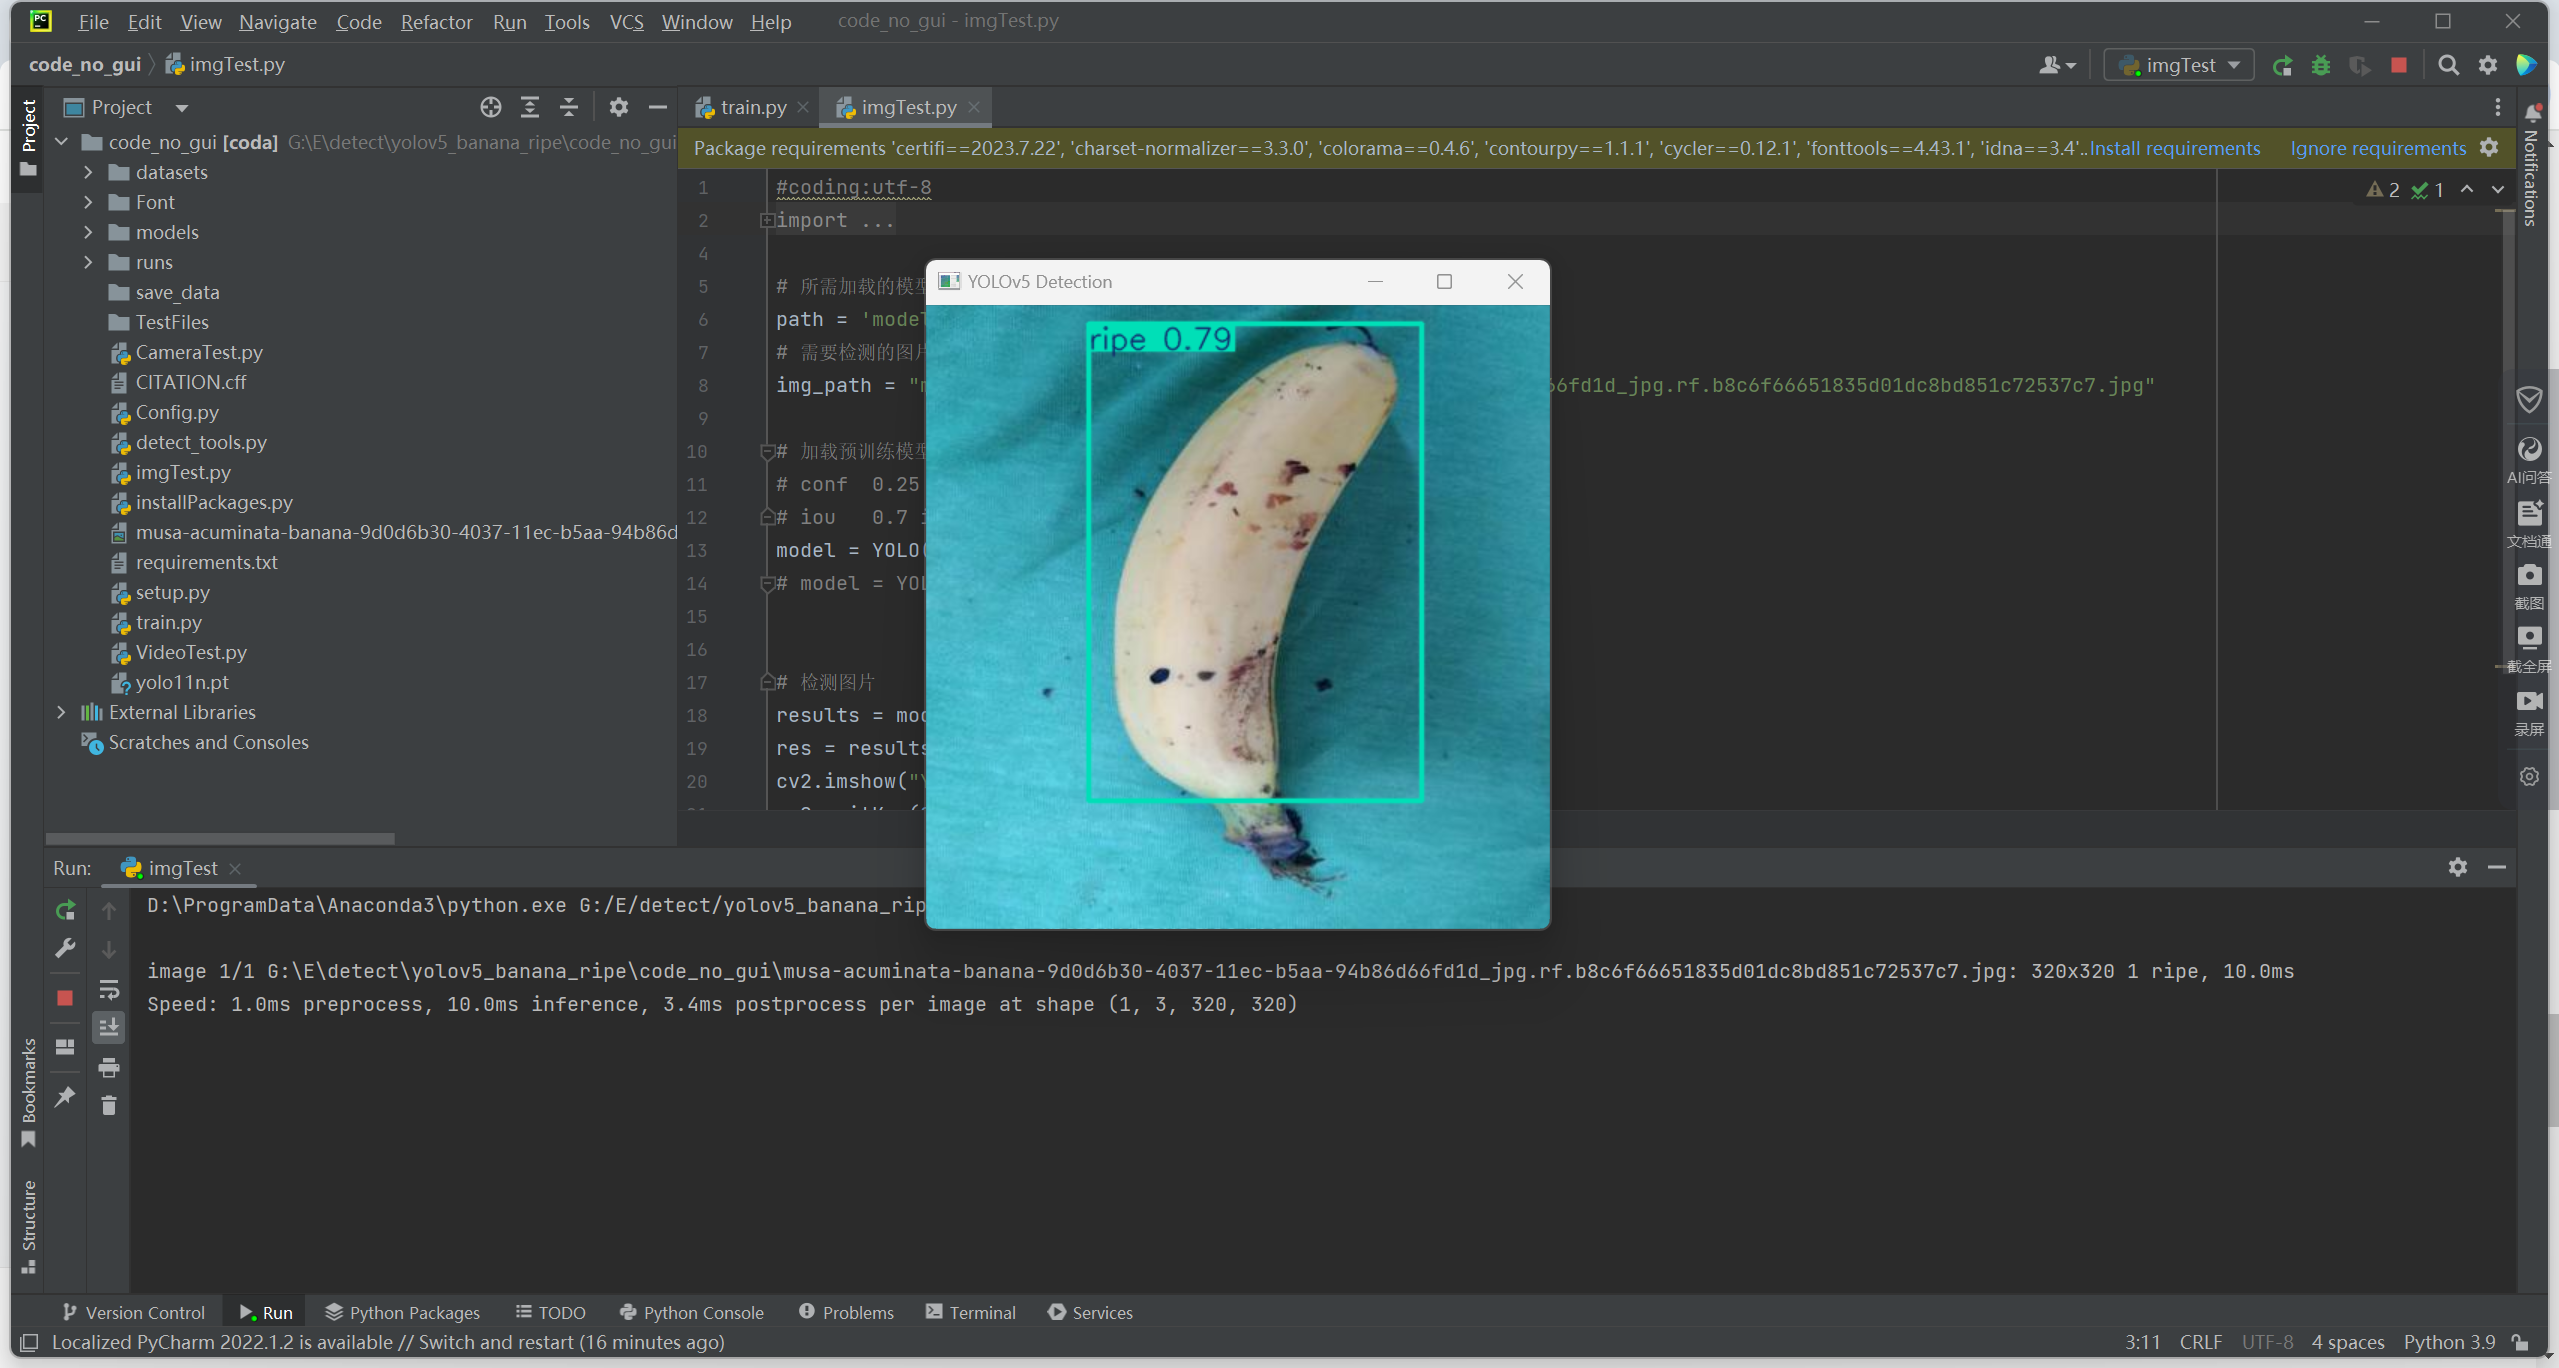Viewport: 2559px width, 1368px height.
Task: Open the Terminal tool window
Action: pos(970,1312)
